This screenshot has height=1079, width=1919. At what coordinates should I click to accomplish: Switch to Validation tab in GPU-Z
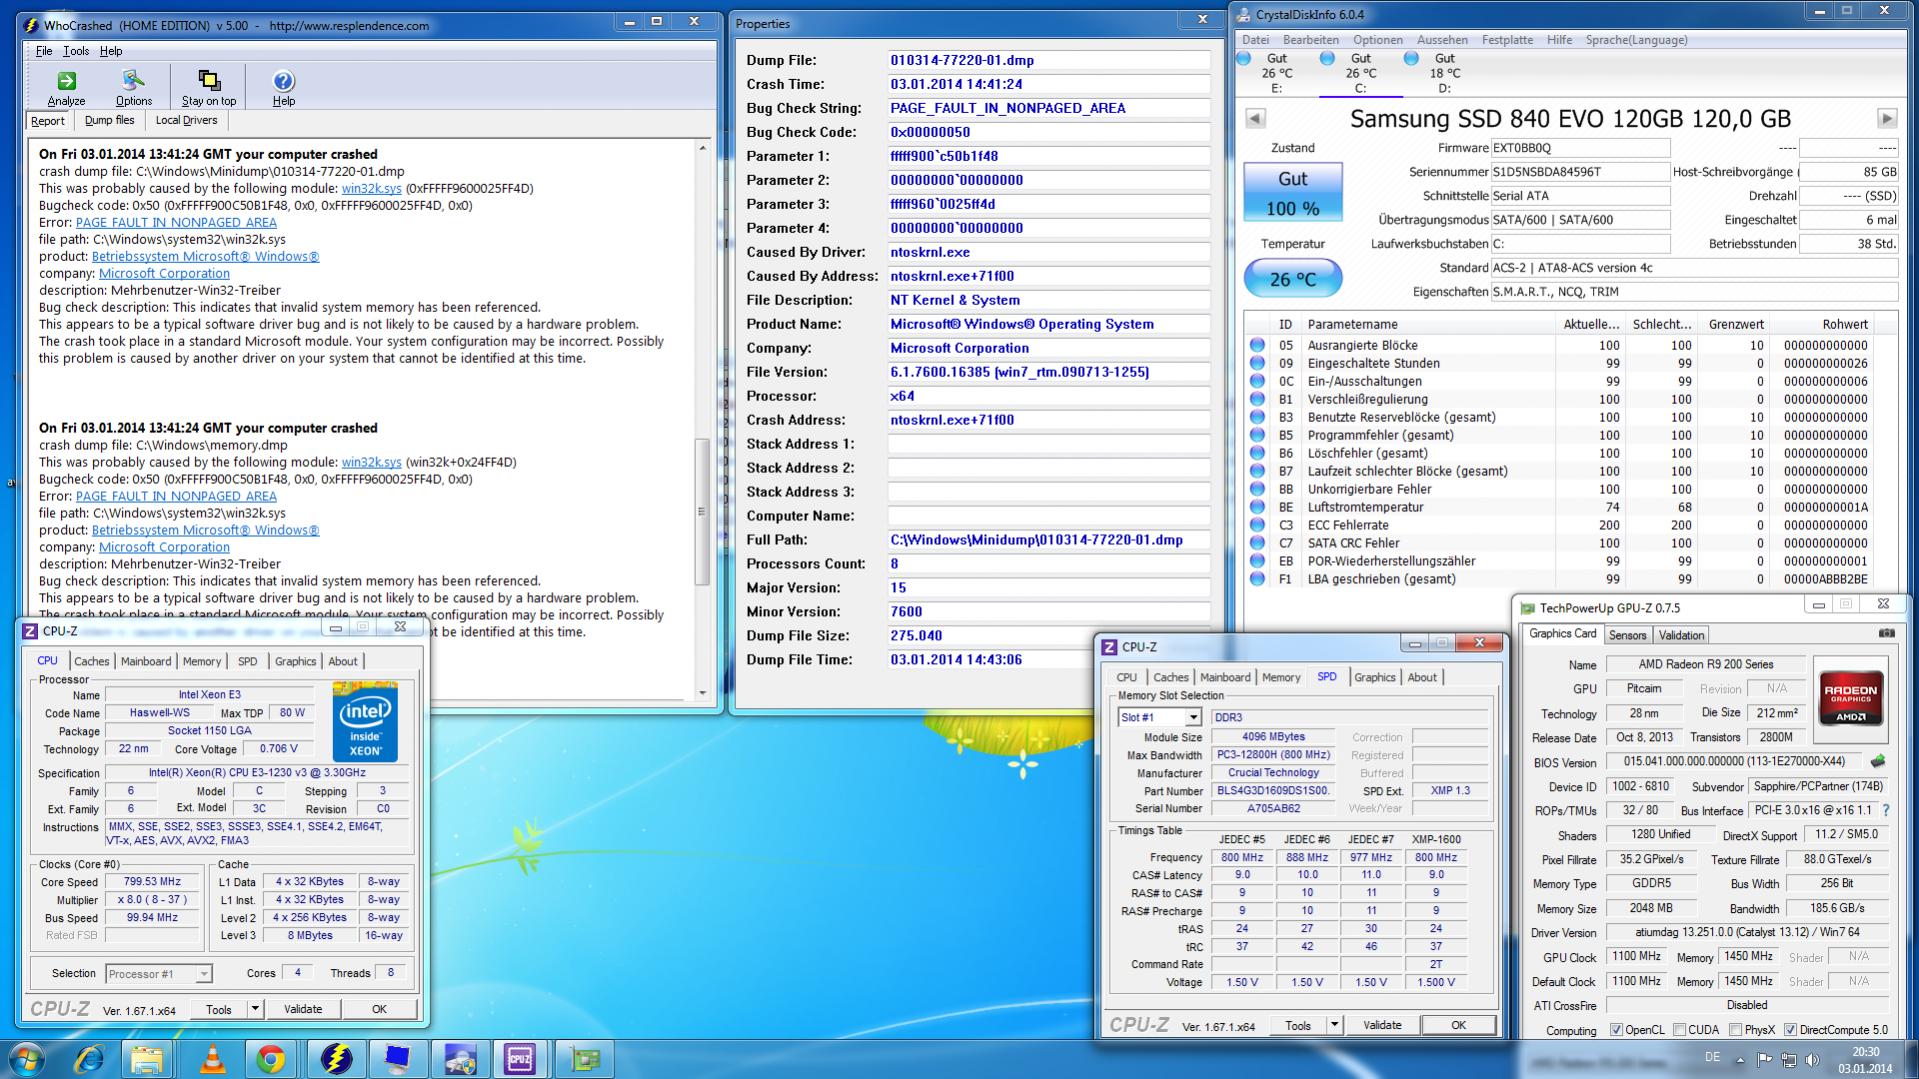point(1681,635)
